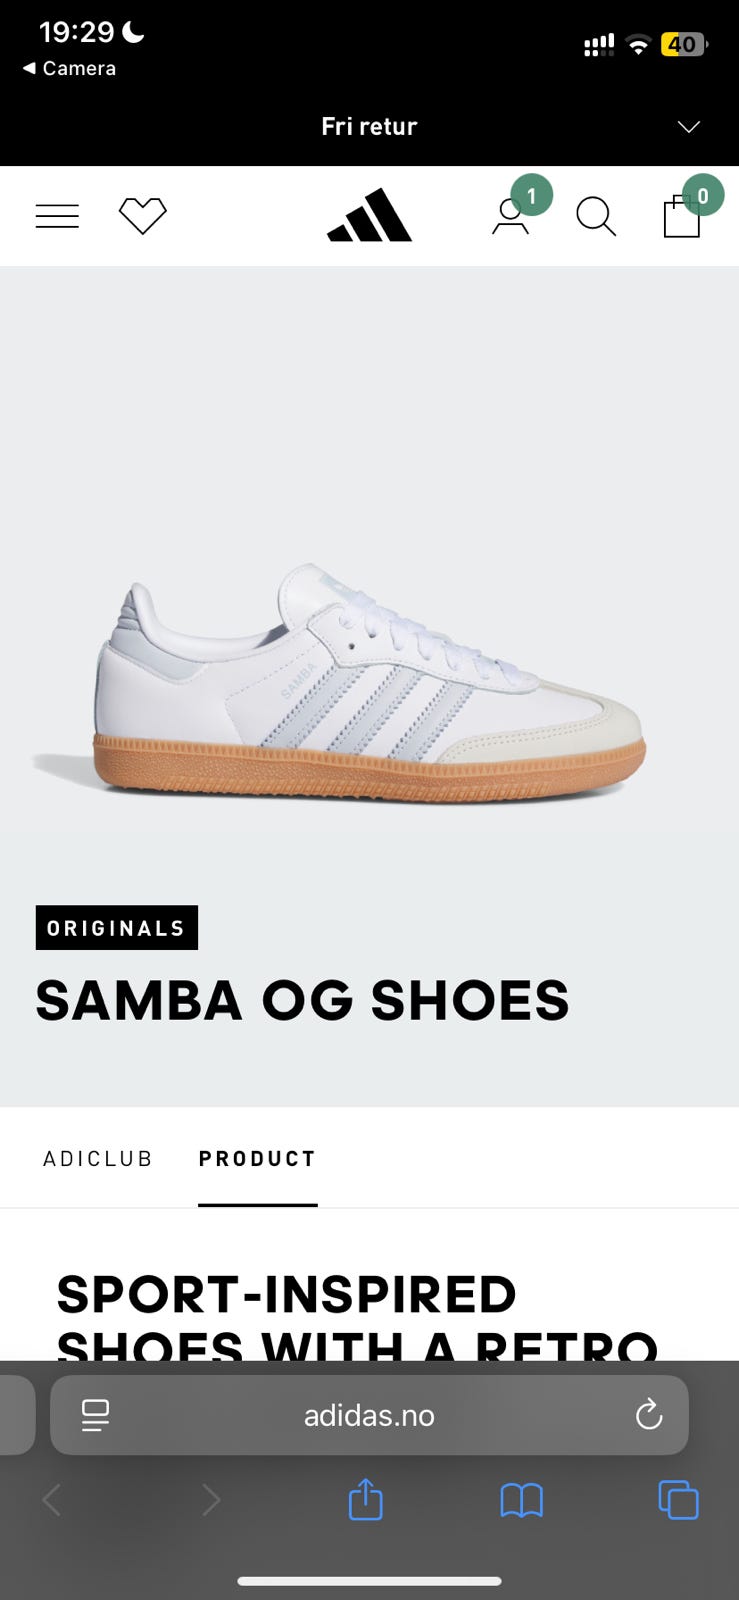Image resolution: width=739 pixels, height=1600 pixels.
Task: Go to adidas home via logo
Action: (369, 216)
